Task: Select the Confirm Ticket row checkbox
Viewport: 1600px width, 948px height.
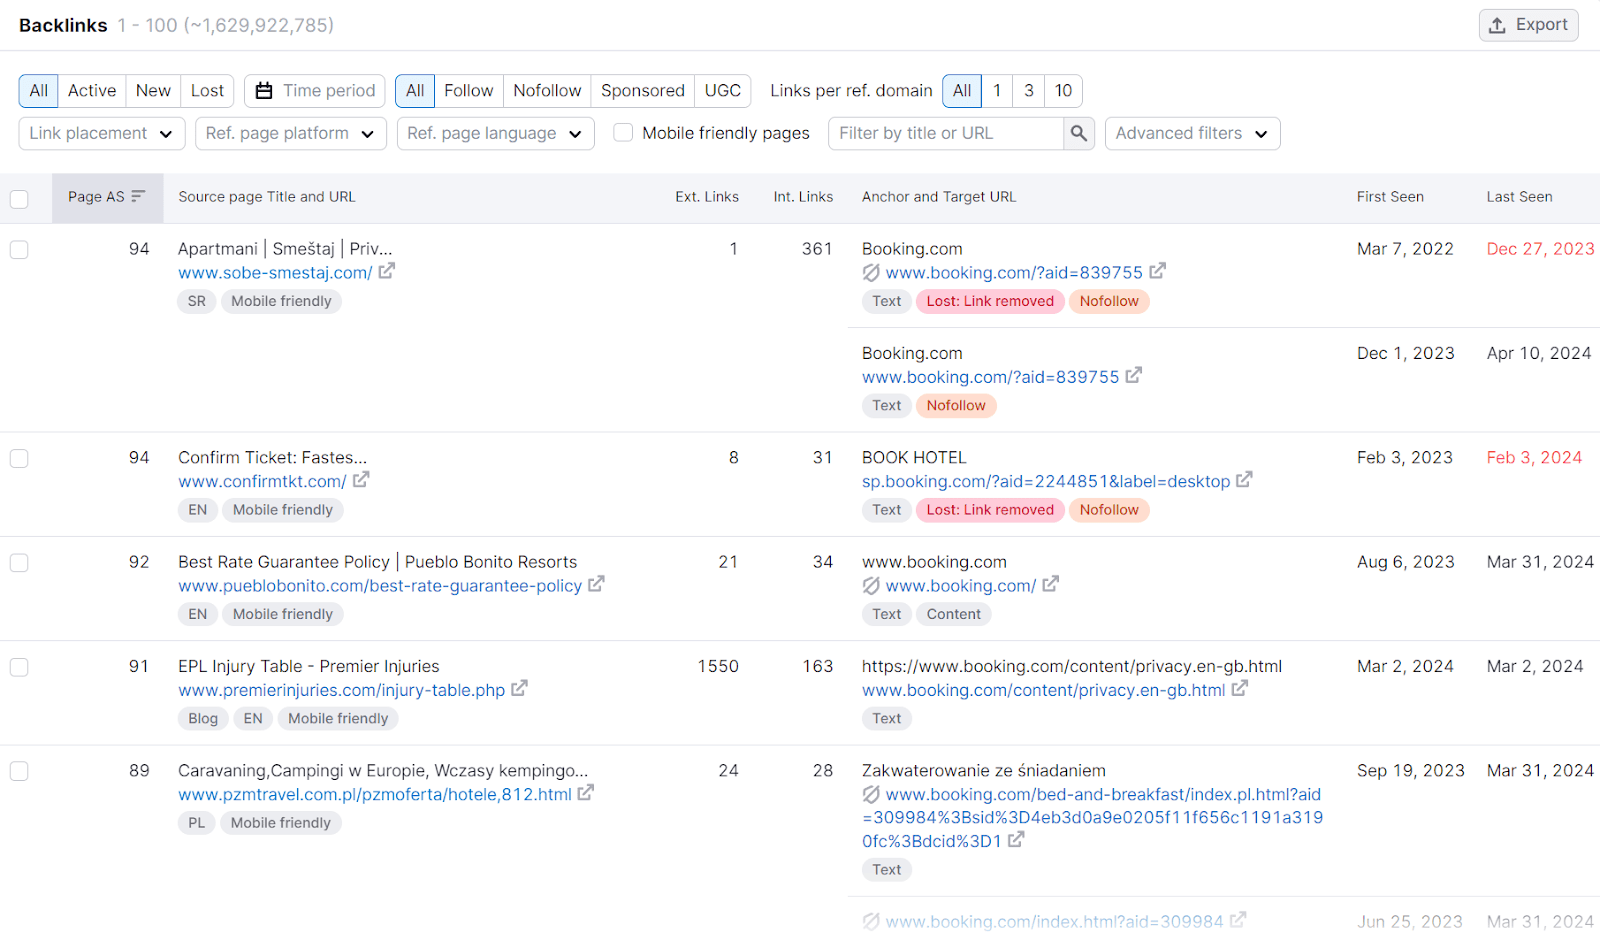Action: point(19,458)
